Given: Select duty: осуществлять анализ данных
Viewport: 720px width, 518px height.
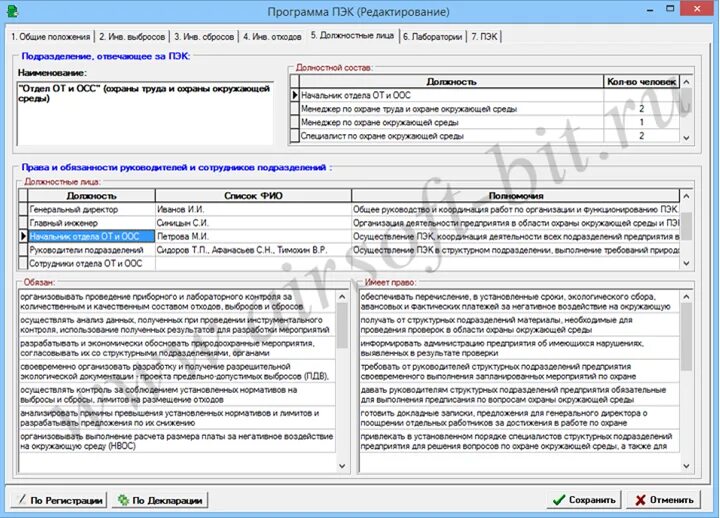Looking at the screenshot, I should (177, 325).
